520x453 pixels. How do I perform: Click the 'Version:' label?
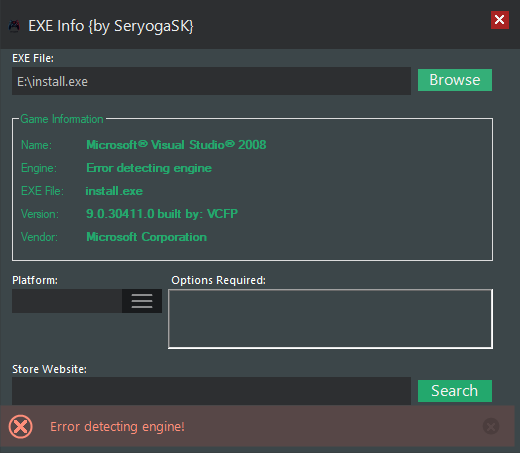[x=40, y=214]
